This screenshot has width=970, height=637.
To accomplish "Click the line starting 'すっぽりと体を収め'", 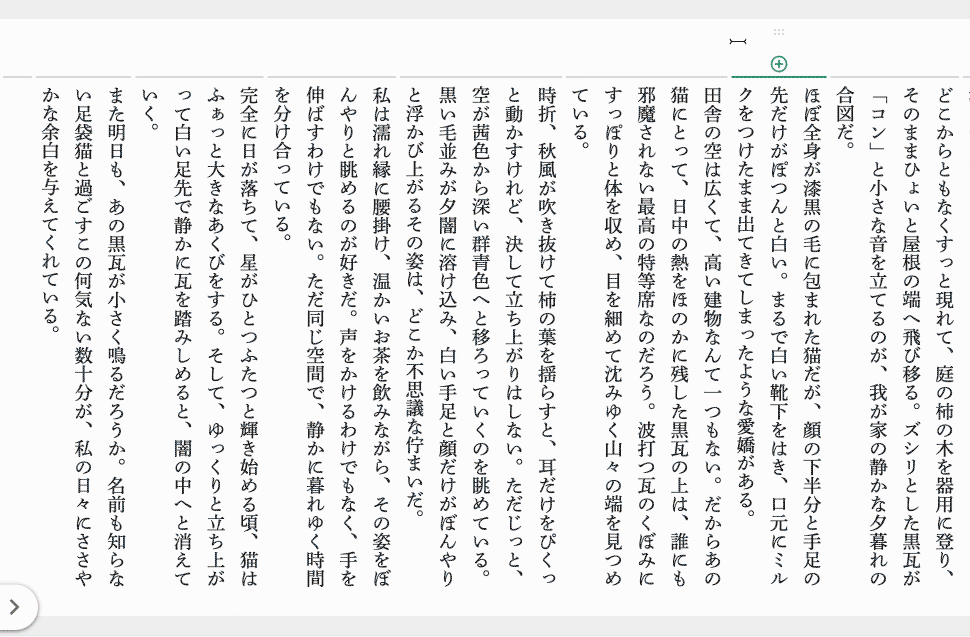I will tap(613, 337).
